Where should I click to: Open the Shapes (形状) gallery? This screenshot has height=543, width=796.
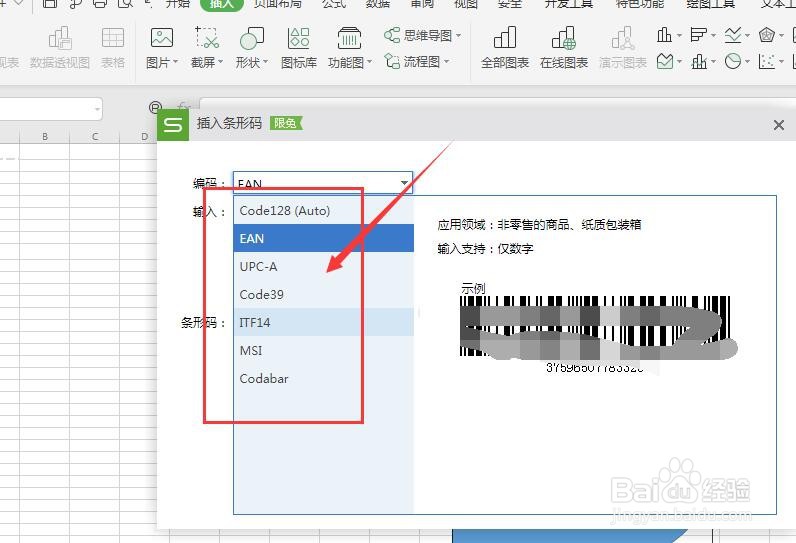[251, 39]
